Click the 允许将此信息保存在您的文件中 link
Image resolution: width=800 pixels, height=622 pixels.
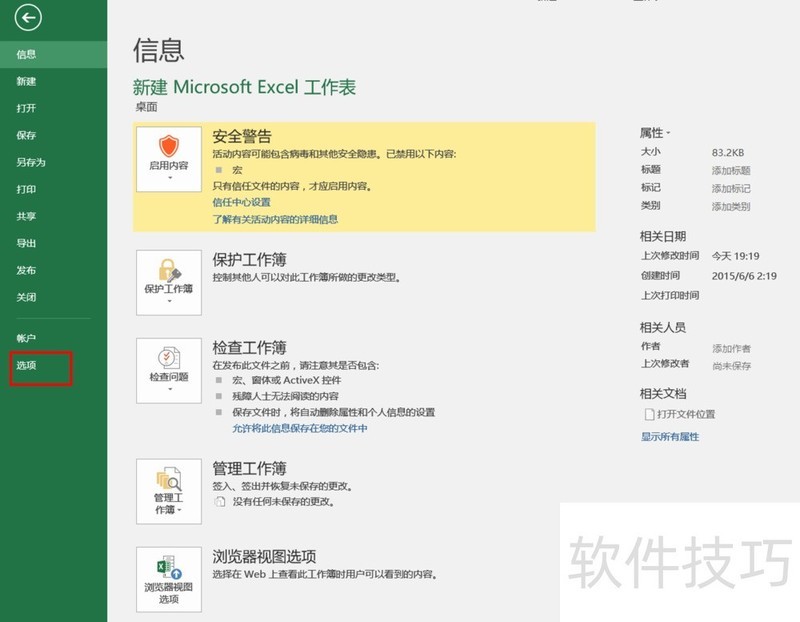299,428
